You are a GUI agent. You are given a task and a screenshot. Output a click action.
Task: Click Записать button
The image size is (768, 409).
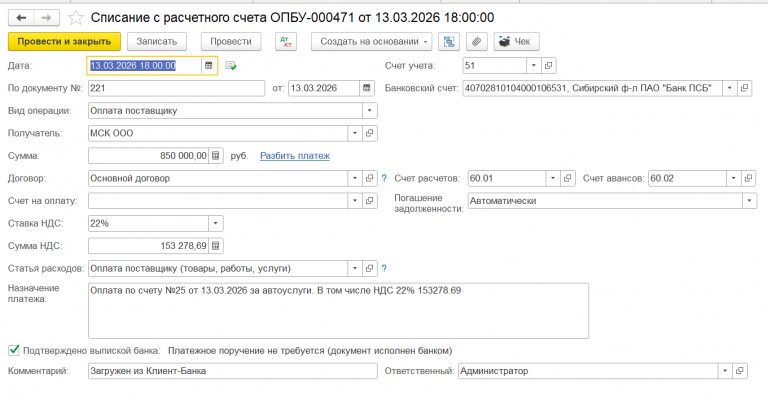click(x=157, y=42)
